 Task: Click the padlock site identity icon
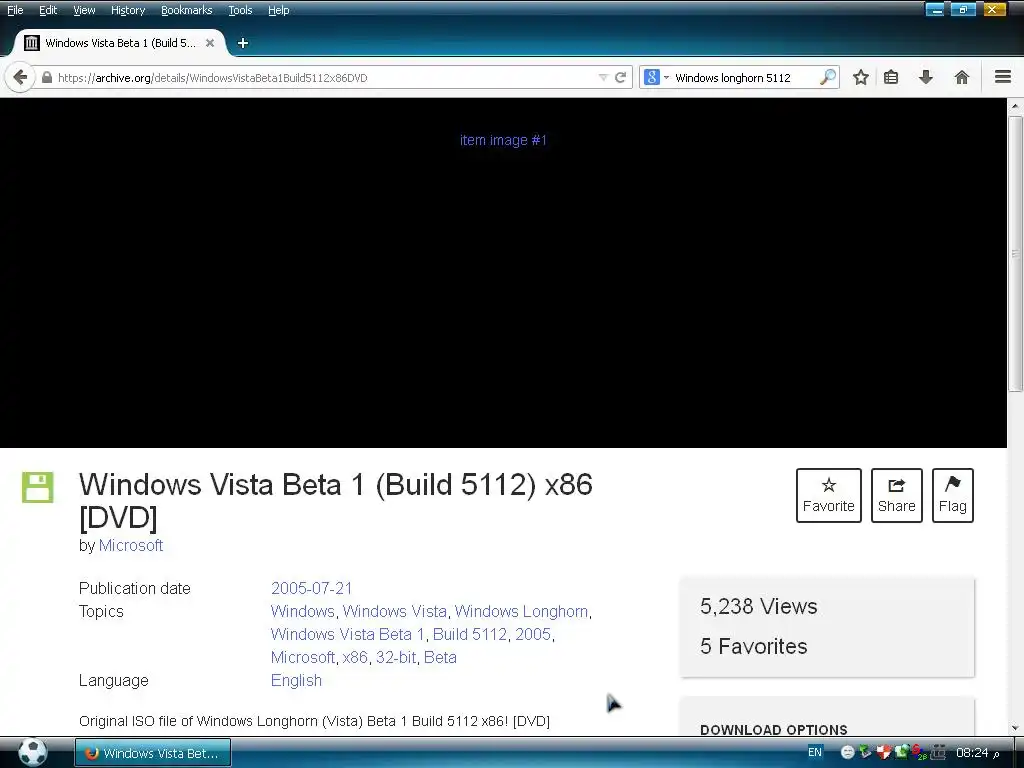[46, 78]
